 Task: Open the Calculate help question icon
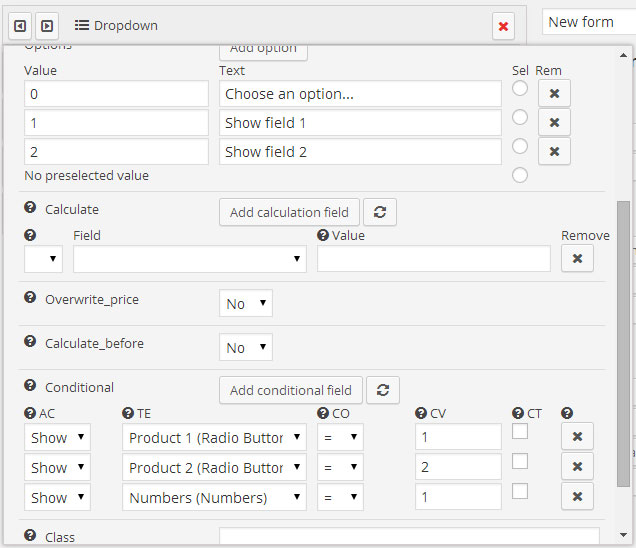(x=30, y=210)
